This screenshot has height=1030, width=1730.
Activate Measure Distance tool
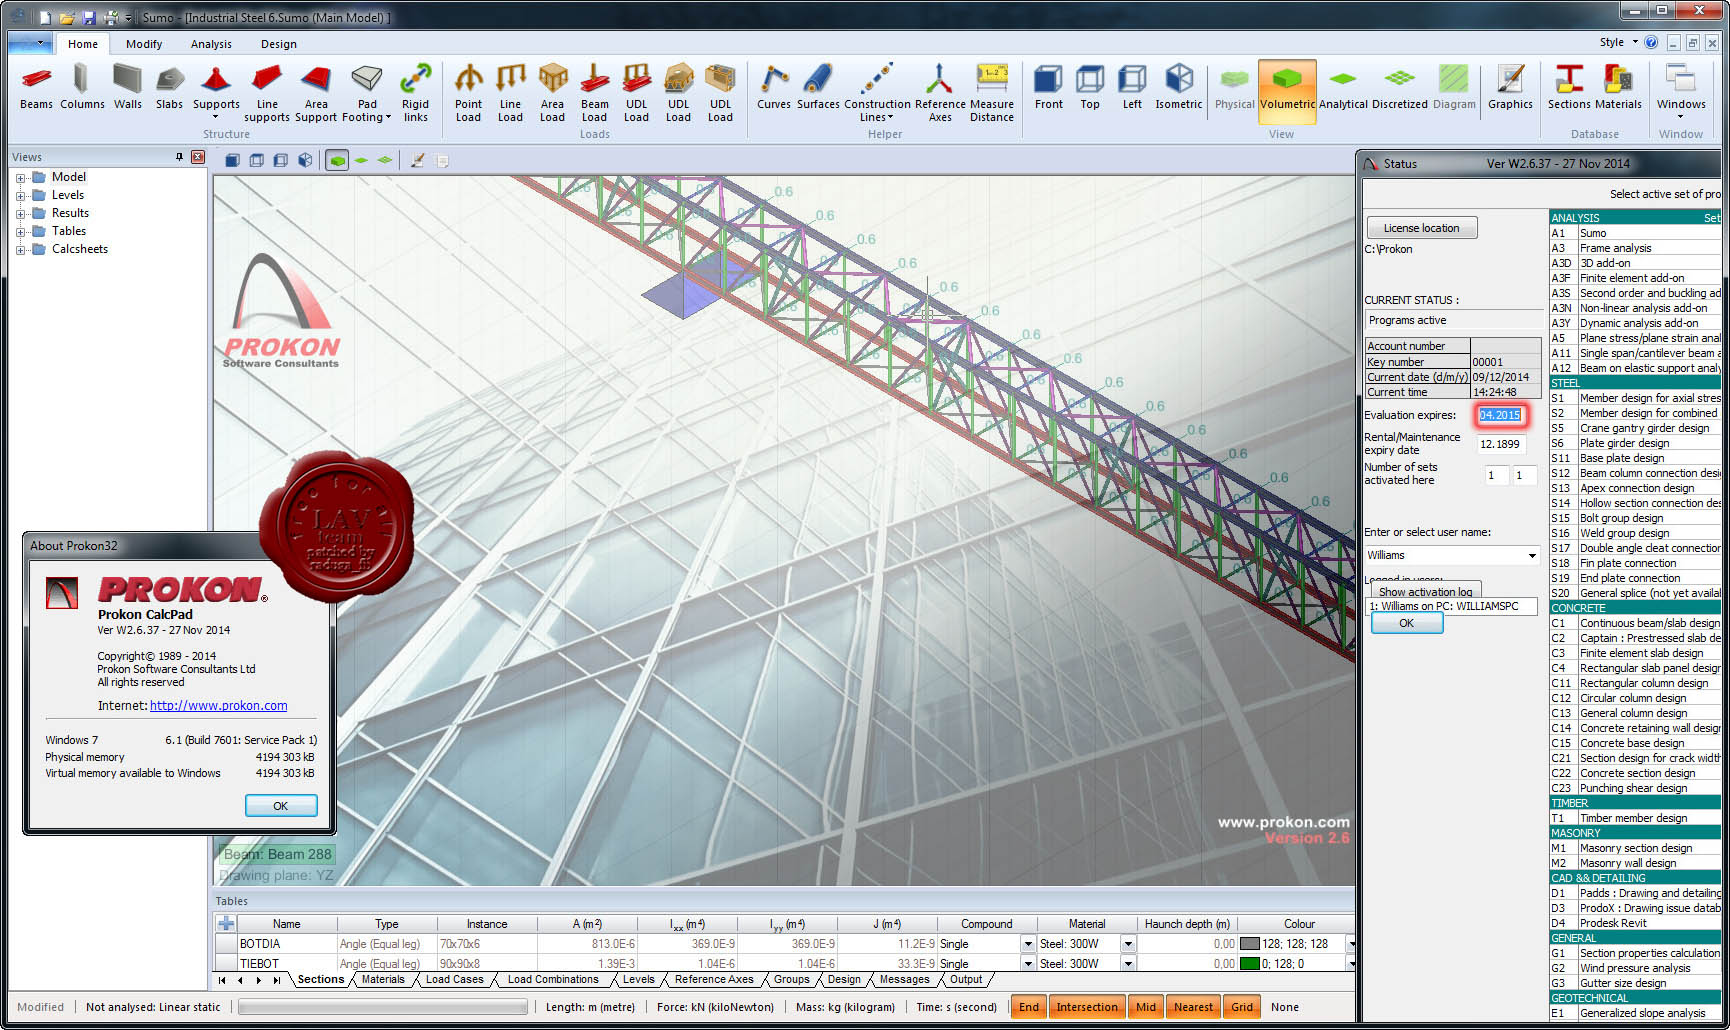(992, 92)
